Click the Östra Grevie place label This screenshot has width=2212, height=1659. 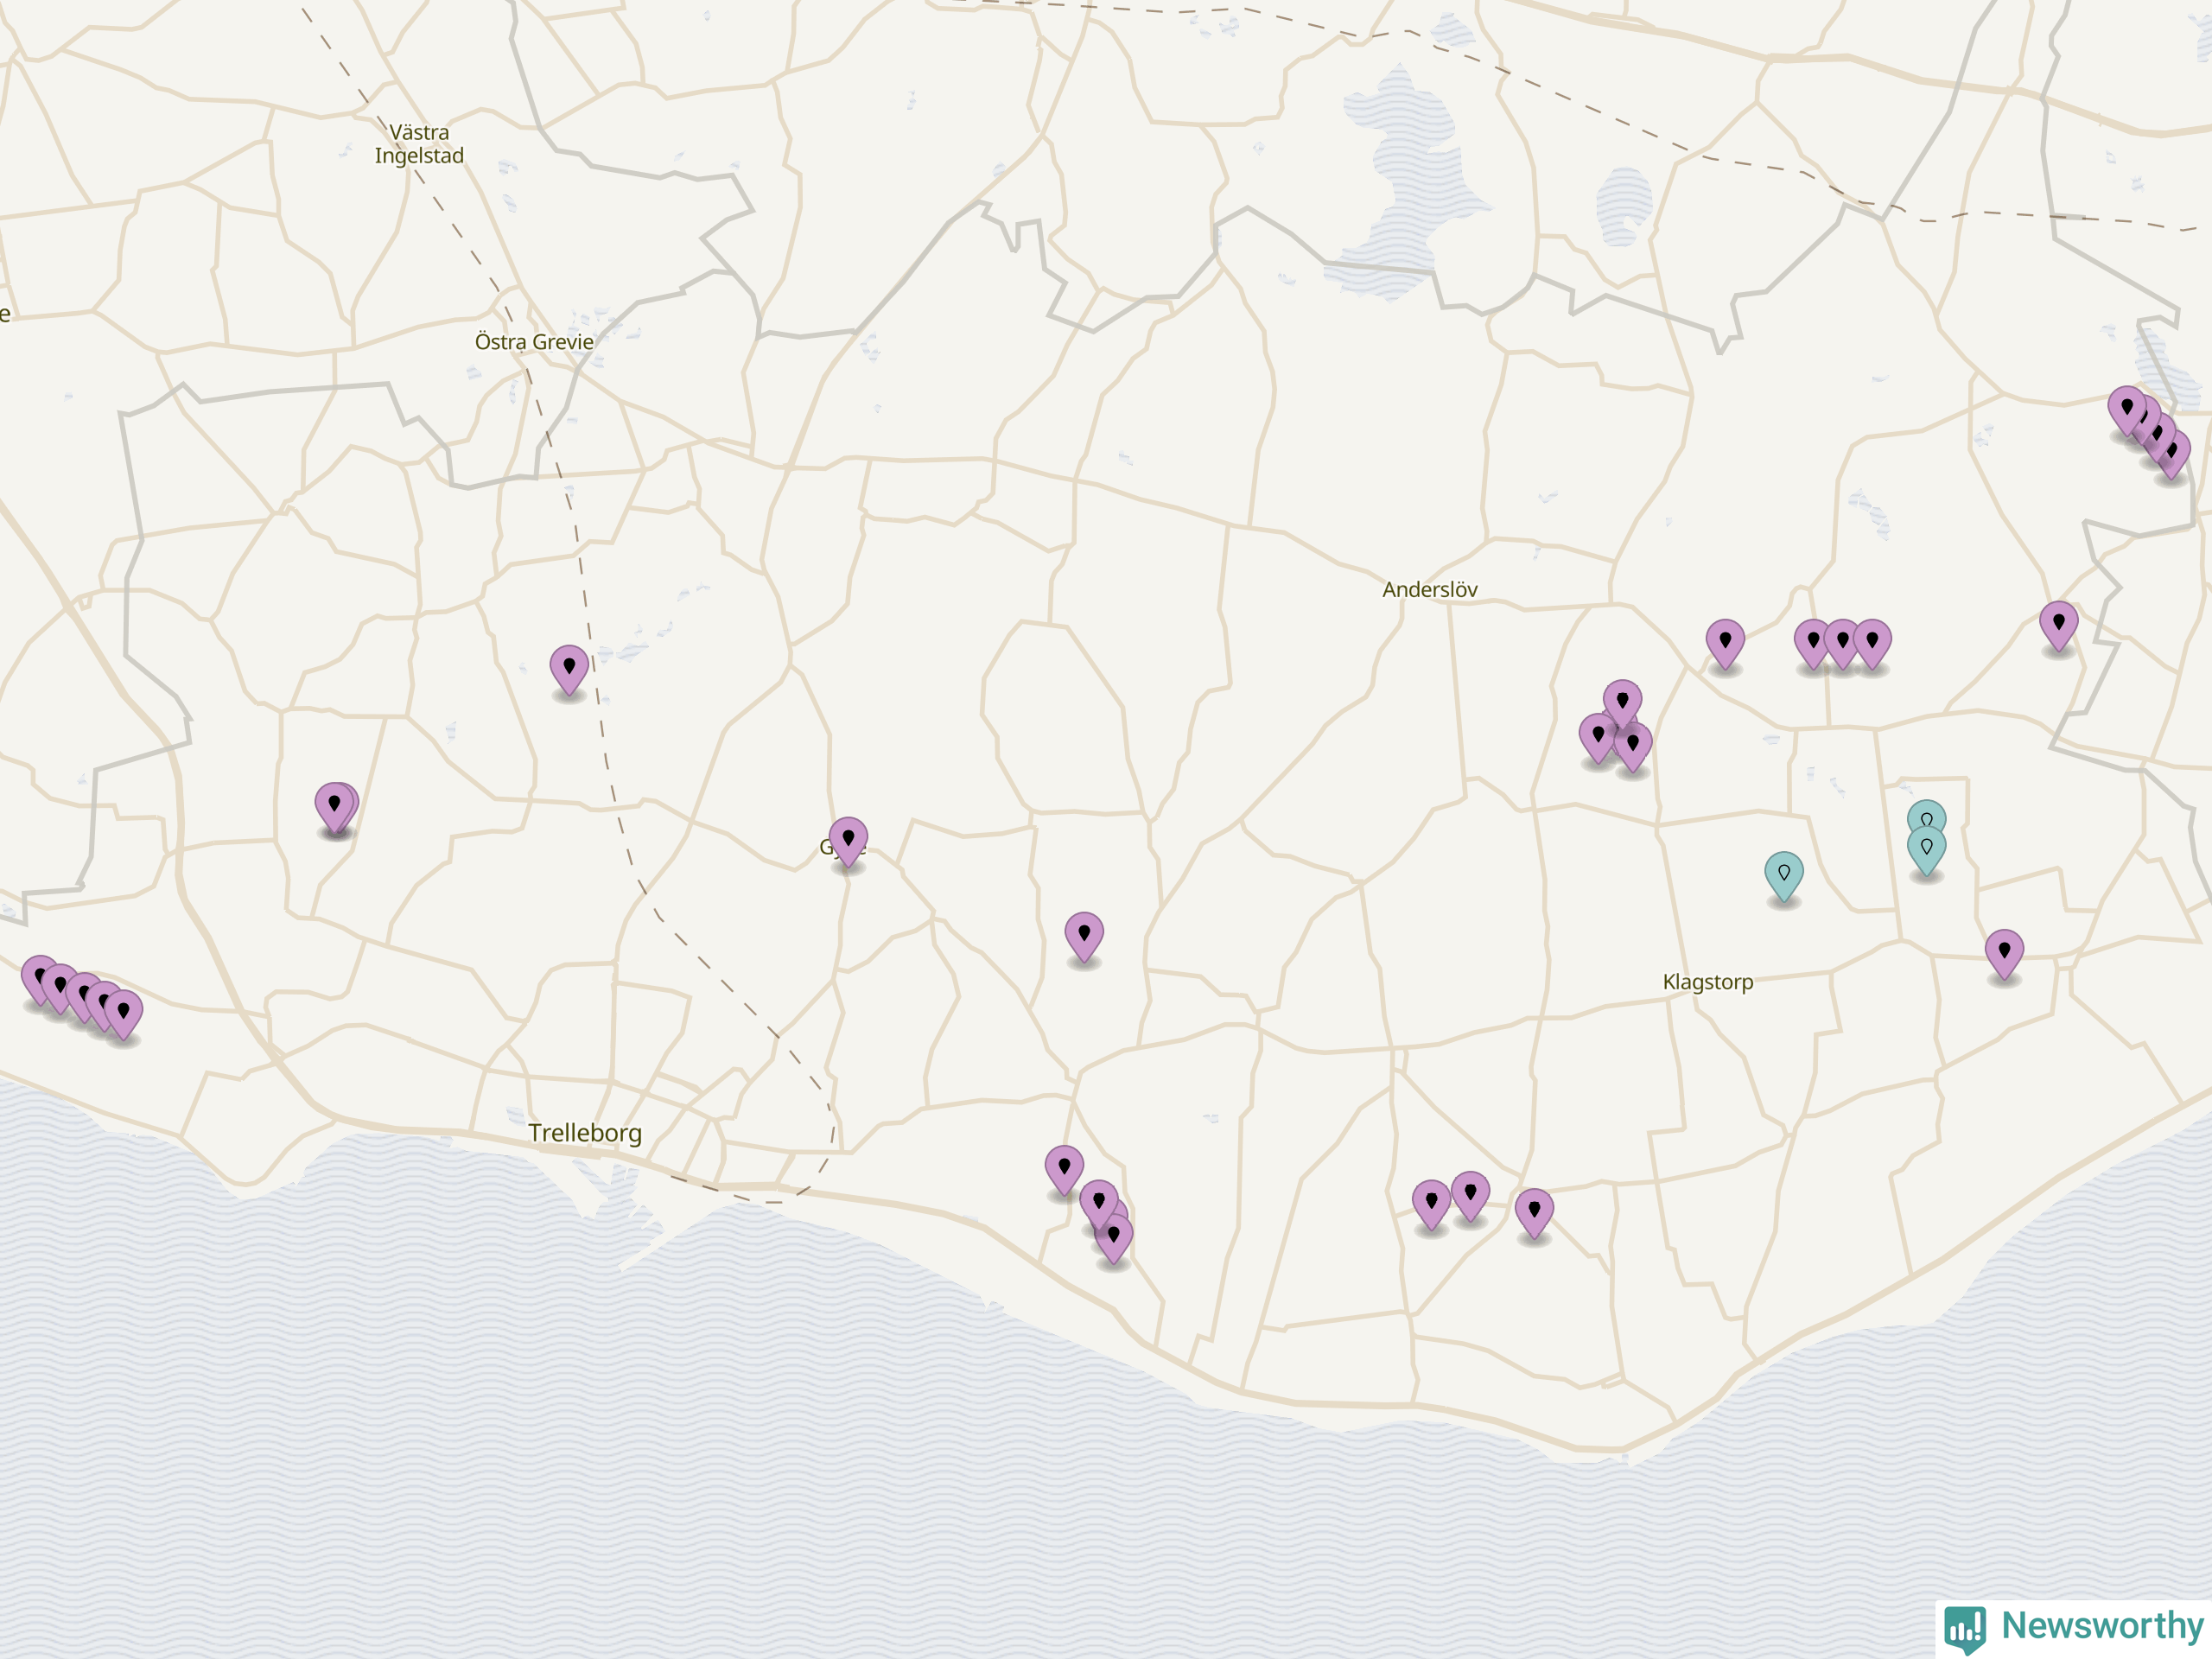point(534,342)
